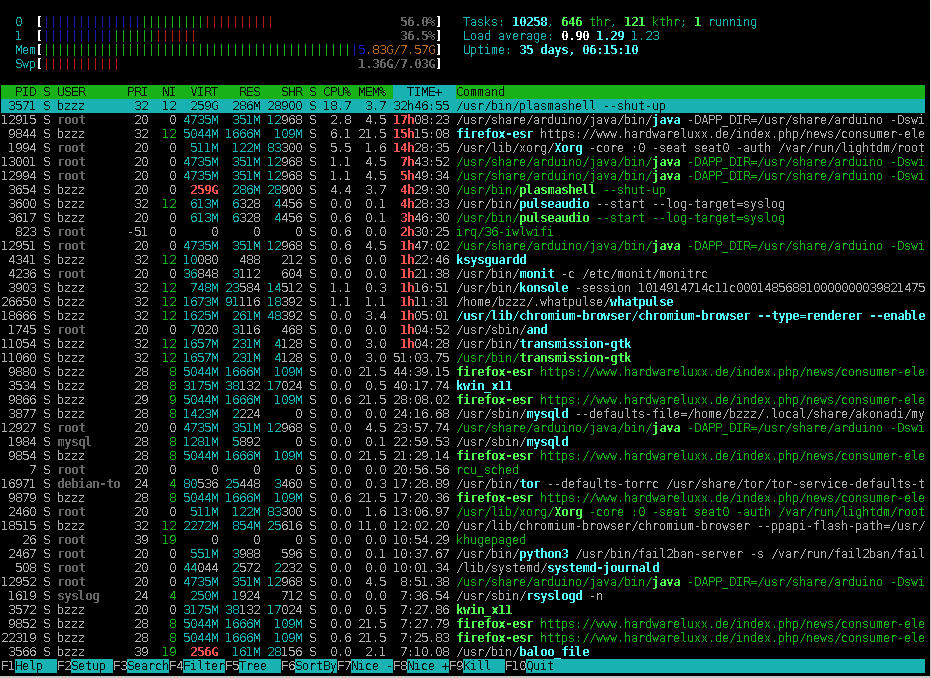Screen dimensions: 931x678
Task: Select firefox-esr thread row PID 9880
Action: click(463, 372)
